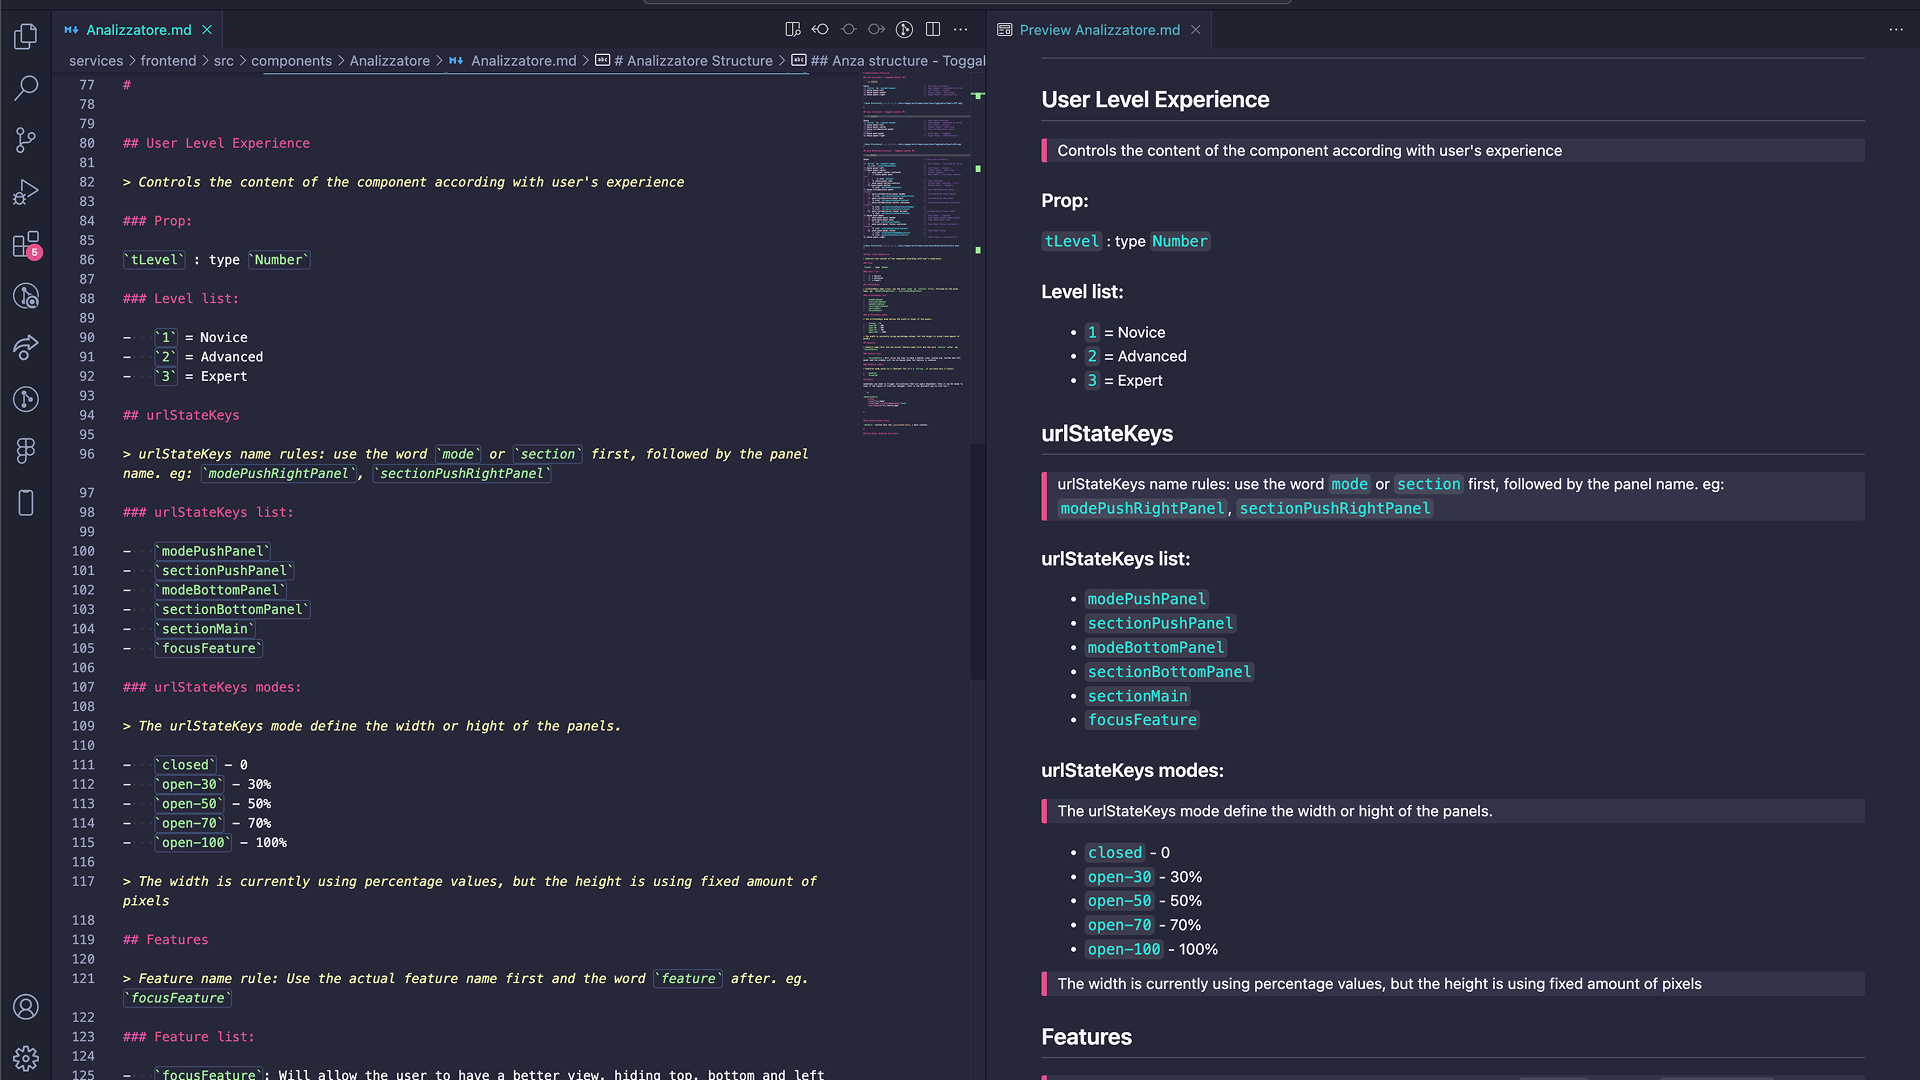Open Extensions view with badge 5
The width and height of the screenshot is (1920, 1080).
pyautogui.click(x=26, y=244)
